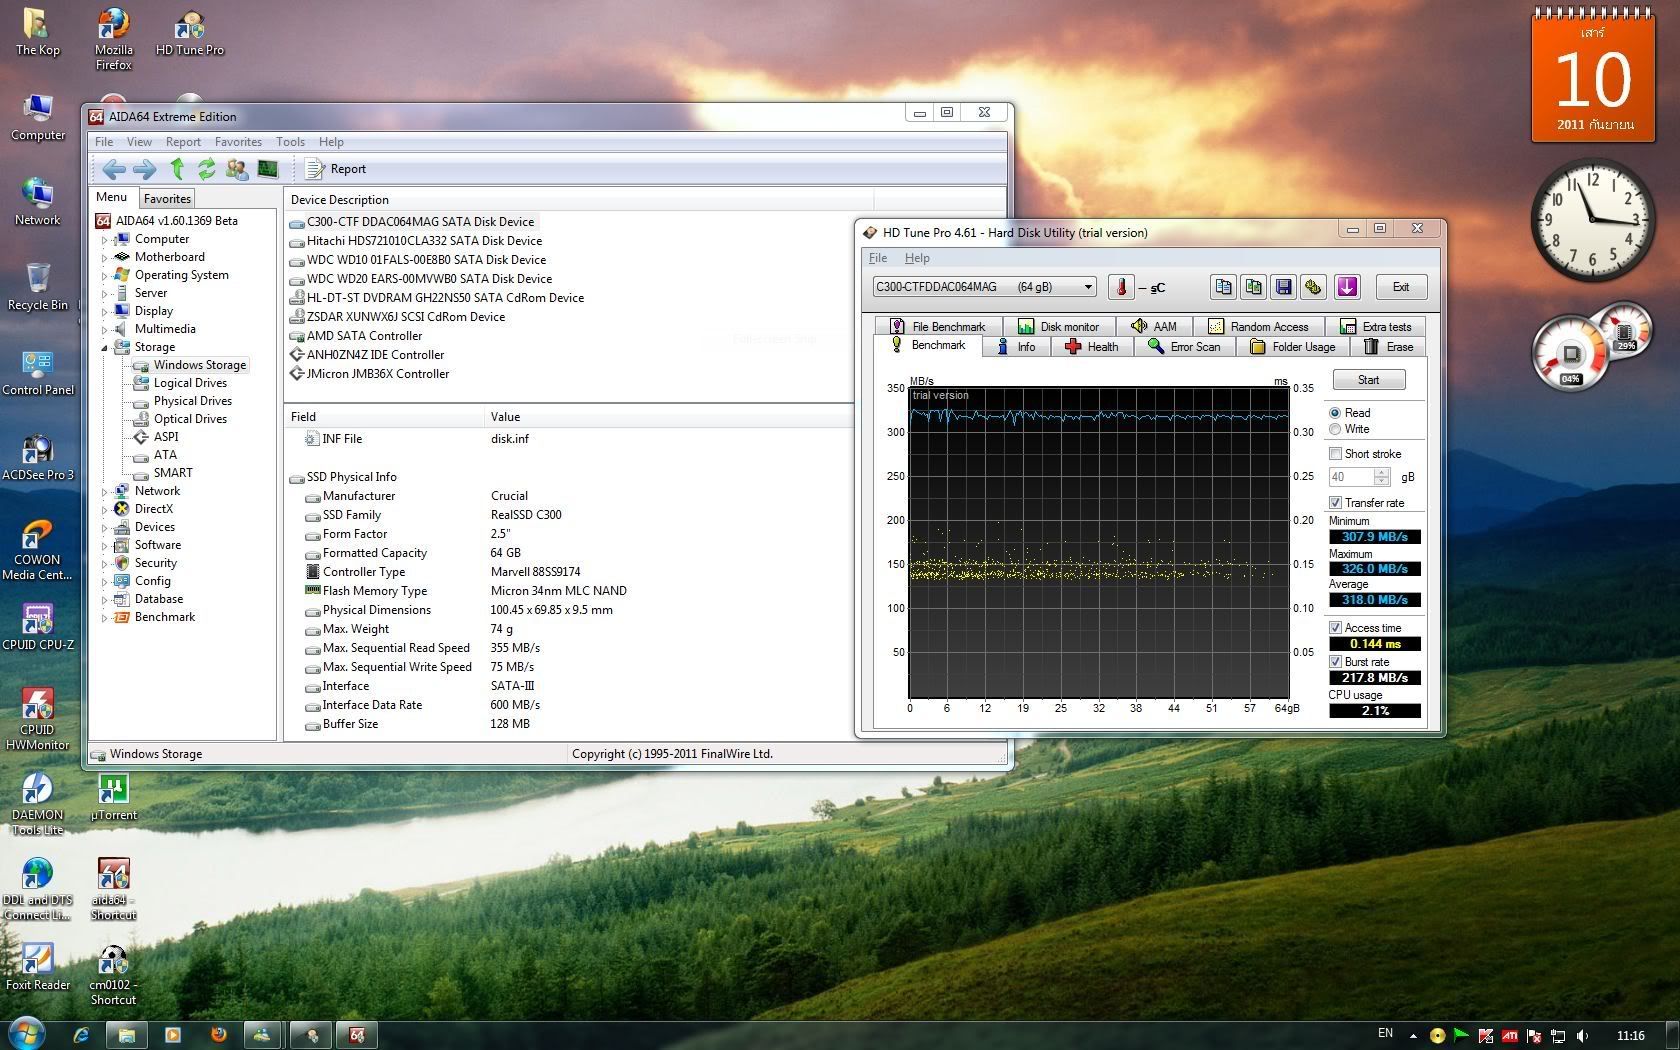This screenshot has width=1680, height=1050.
Task: Select the Read radio button
Action: [x=1335, y=413]
